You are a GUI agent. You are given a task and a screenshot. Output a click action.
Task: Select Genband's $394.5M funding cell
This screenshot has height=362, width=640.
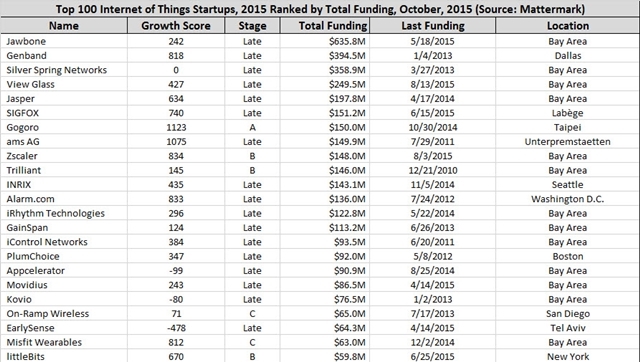325,56
